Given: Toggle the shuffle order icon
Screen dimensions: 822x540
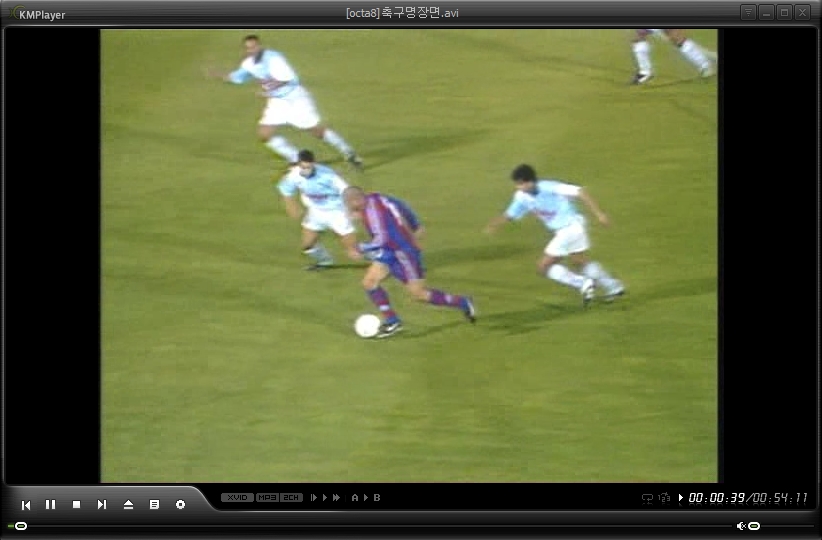Looking at the screenshot, I should click(x=664, y=498).
